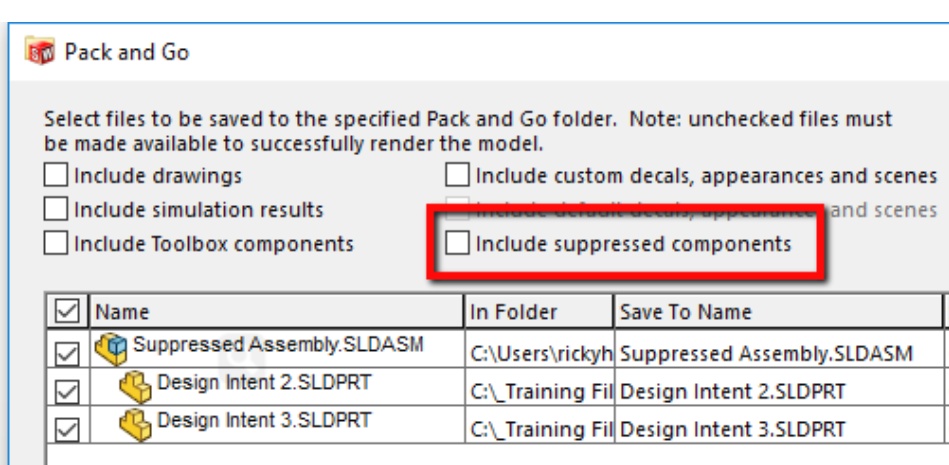The height and width of the screenshot is (465, 949).
Task: Untick the Design Intent 3.SLDPRT row checkbox
Action: pyautogui.click(x=67, y=430)
